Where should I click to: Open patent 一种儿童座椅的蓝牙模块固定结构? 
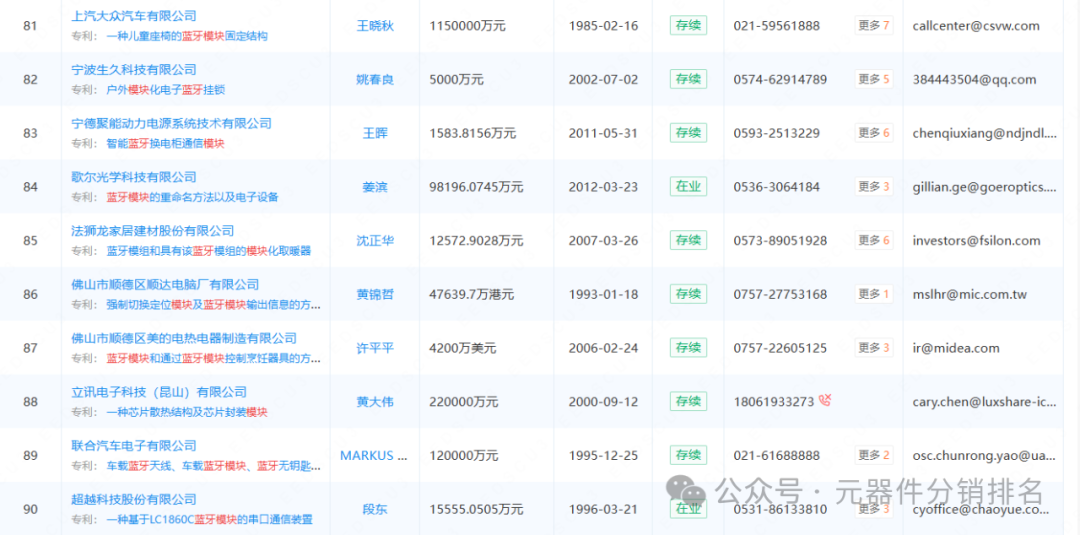click(187, 35)
